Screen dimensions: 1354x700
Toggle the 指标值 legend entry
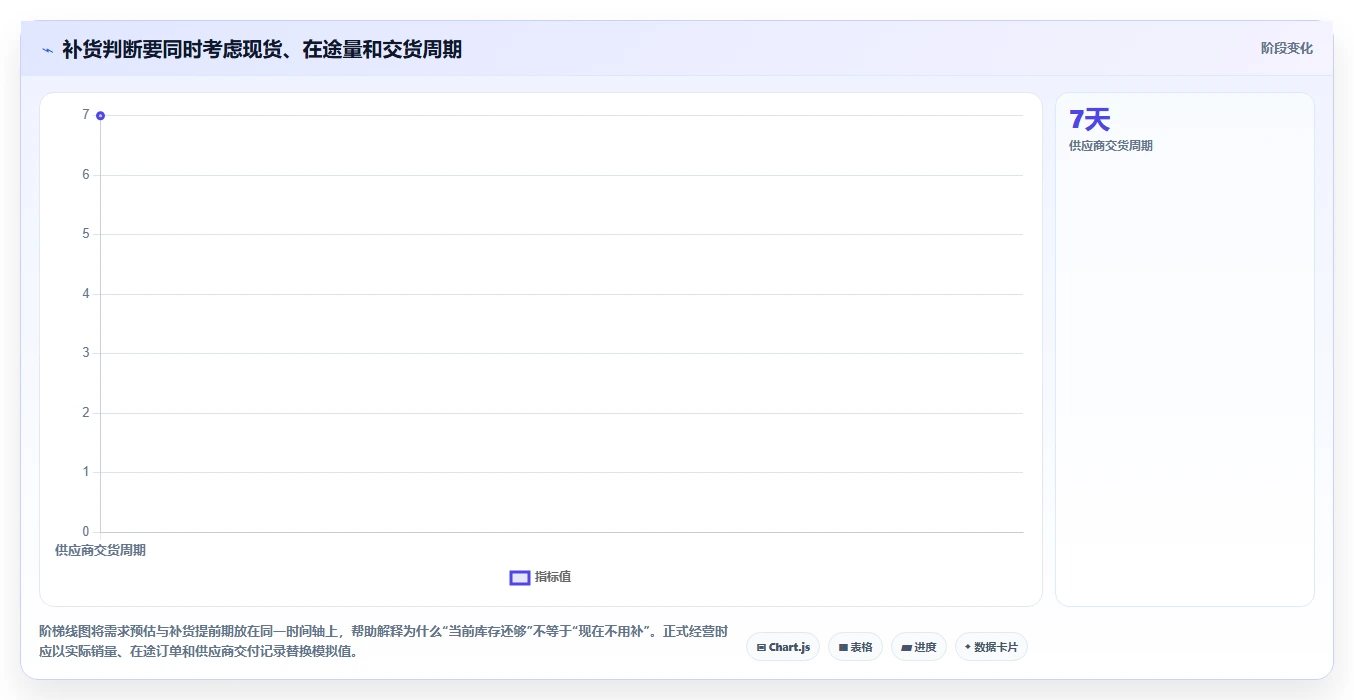tap(540, 577)
